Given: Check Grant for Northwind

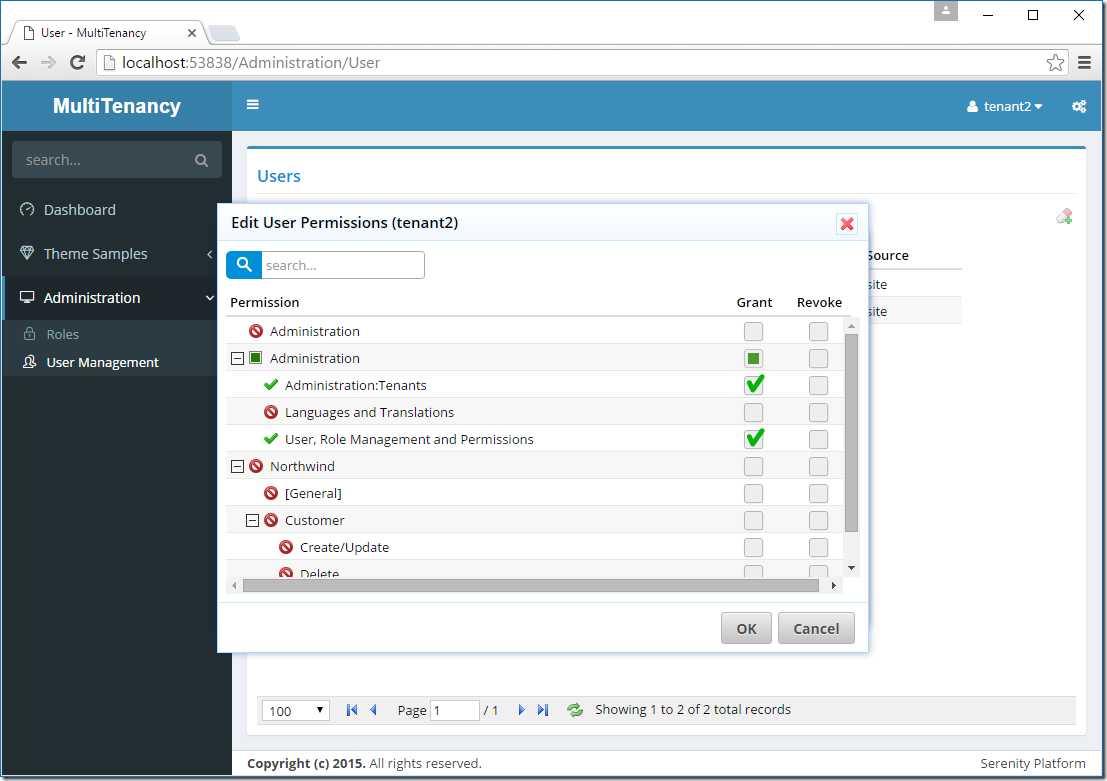Looking at the screenshot, I should tap(753, 466).
